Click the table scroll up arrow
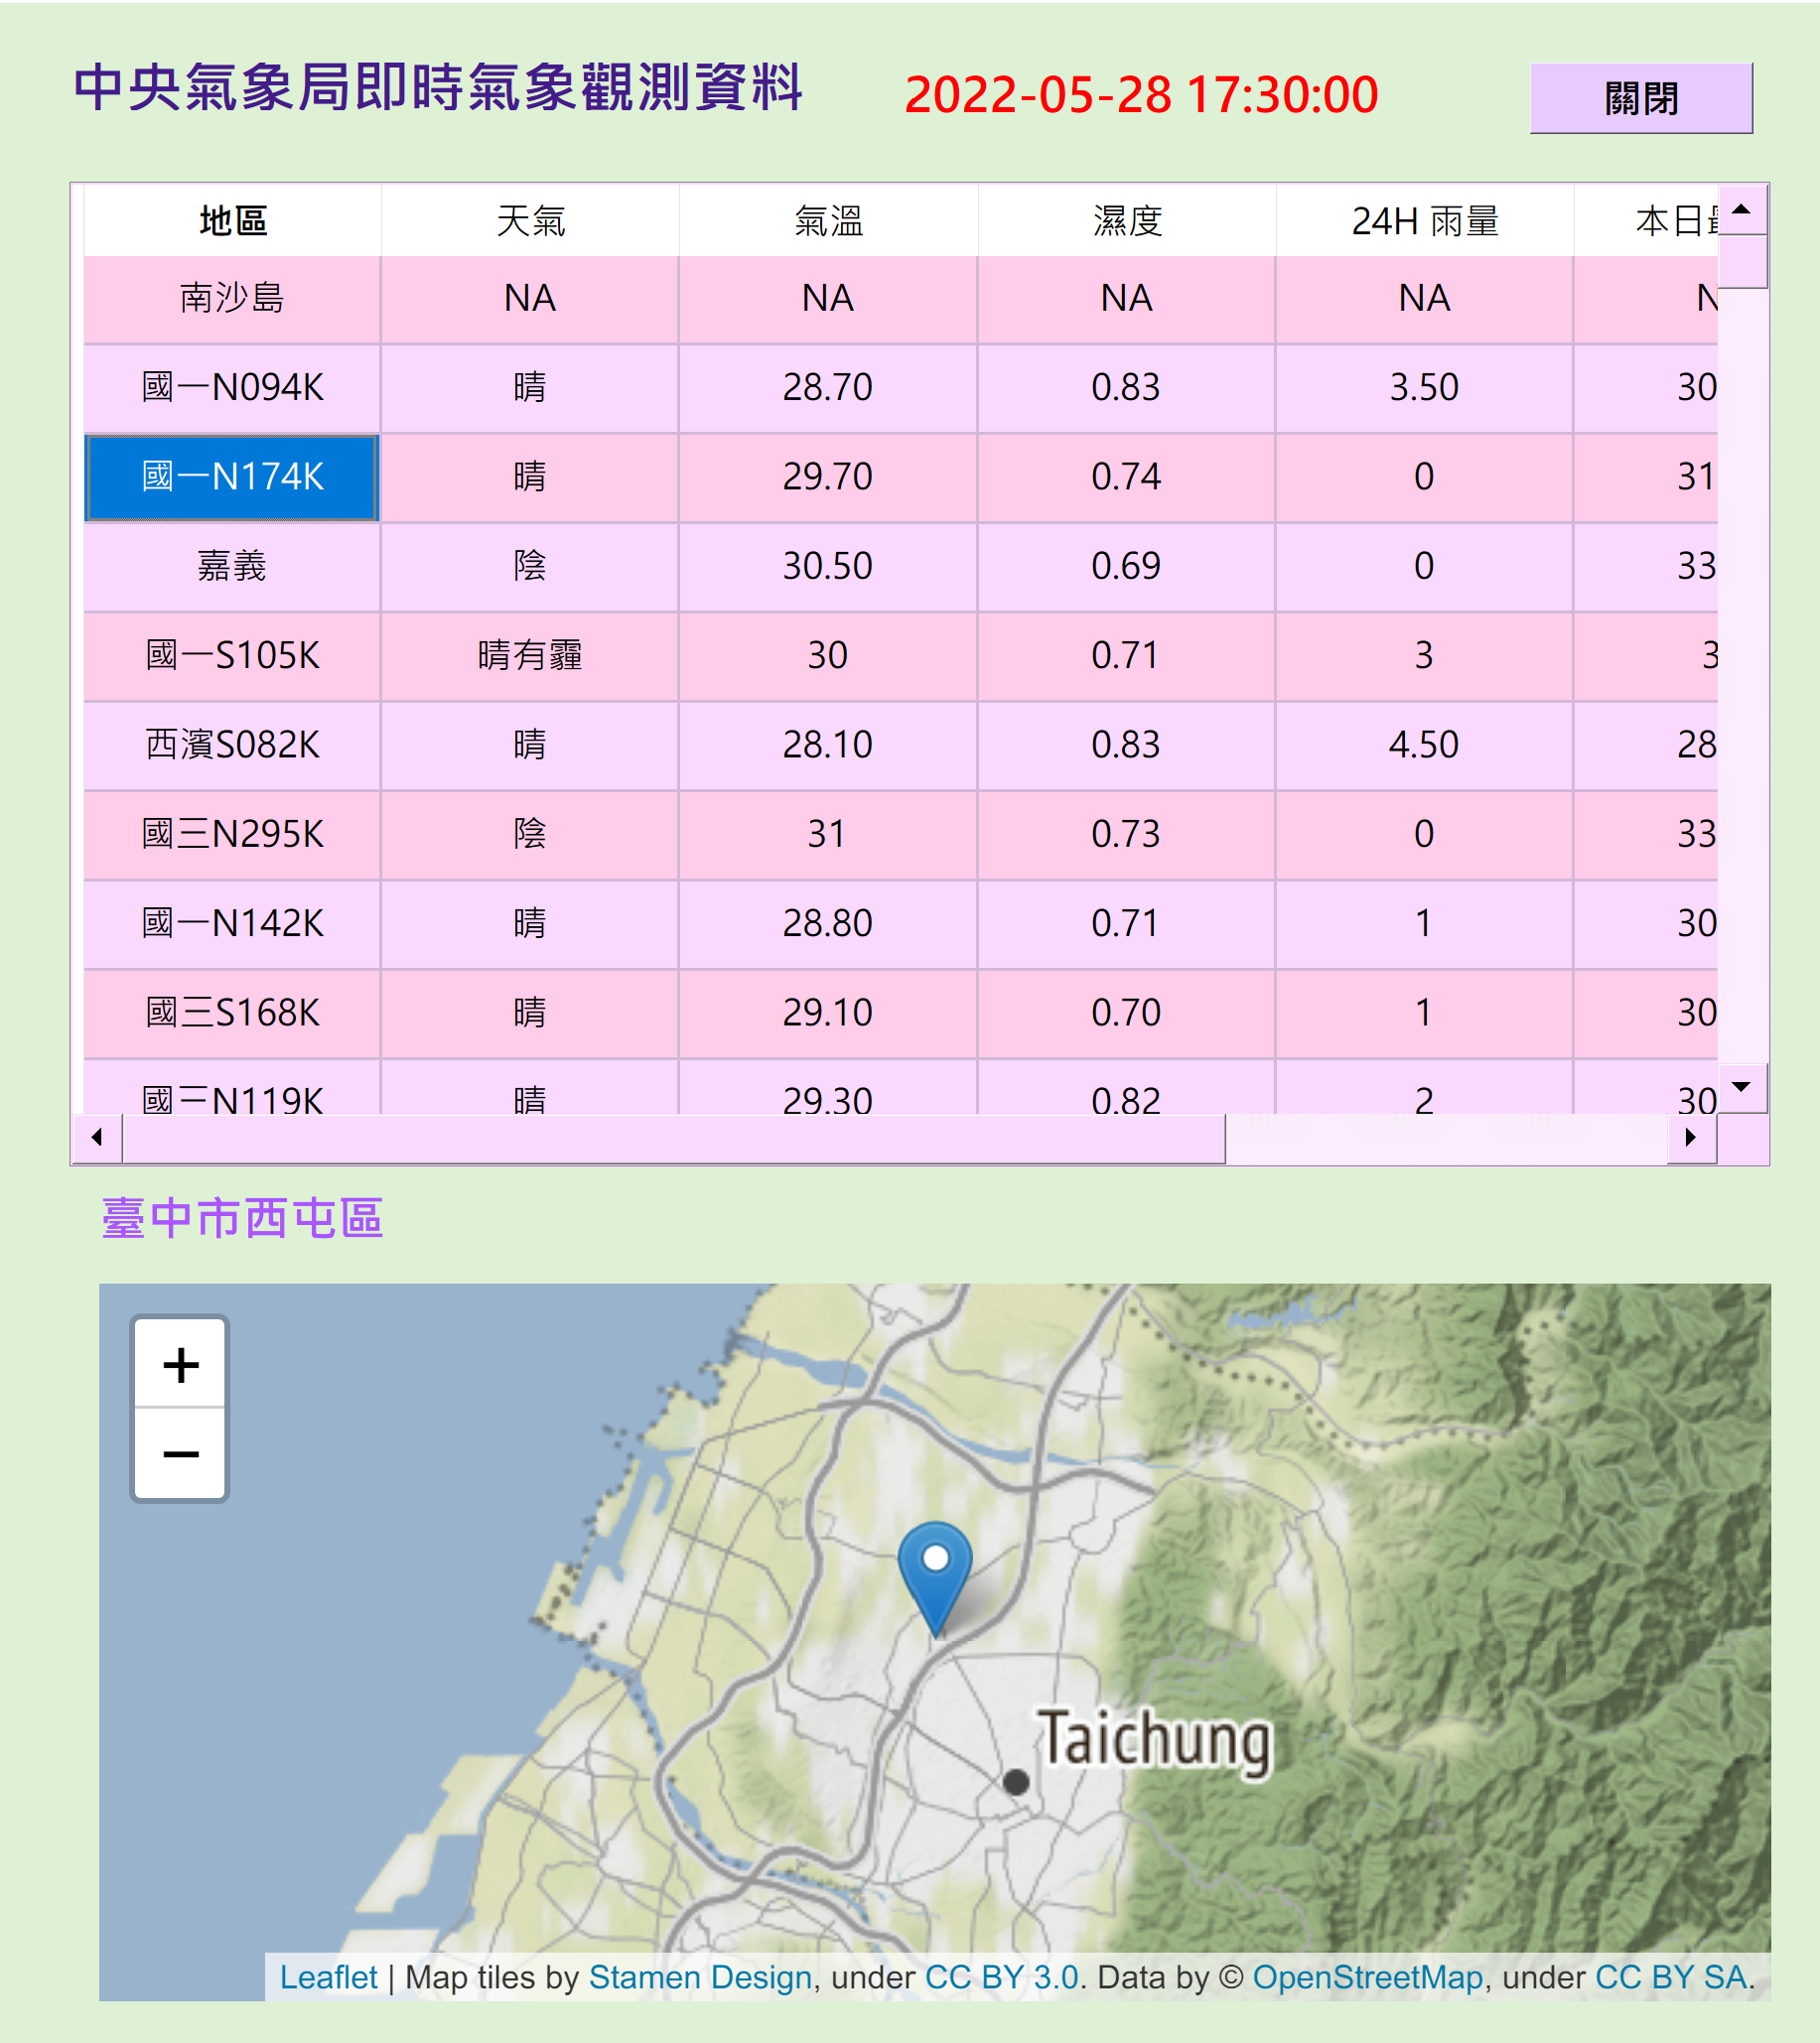This screenshot has width=1820, height=2043. tap(1741, 210)
